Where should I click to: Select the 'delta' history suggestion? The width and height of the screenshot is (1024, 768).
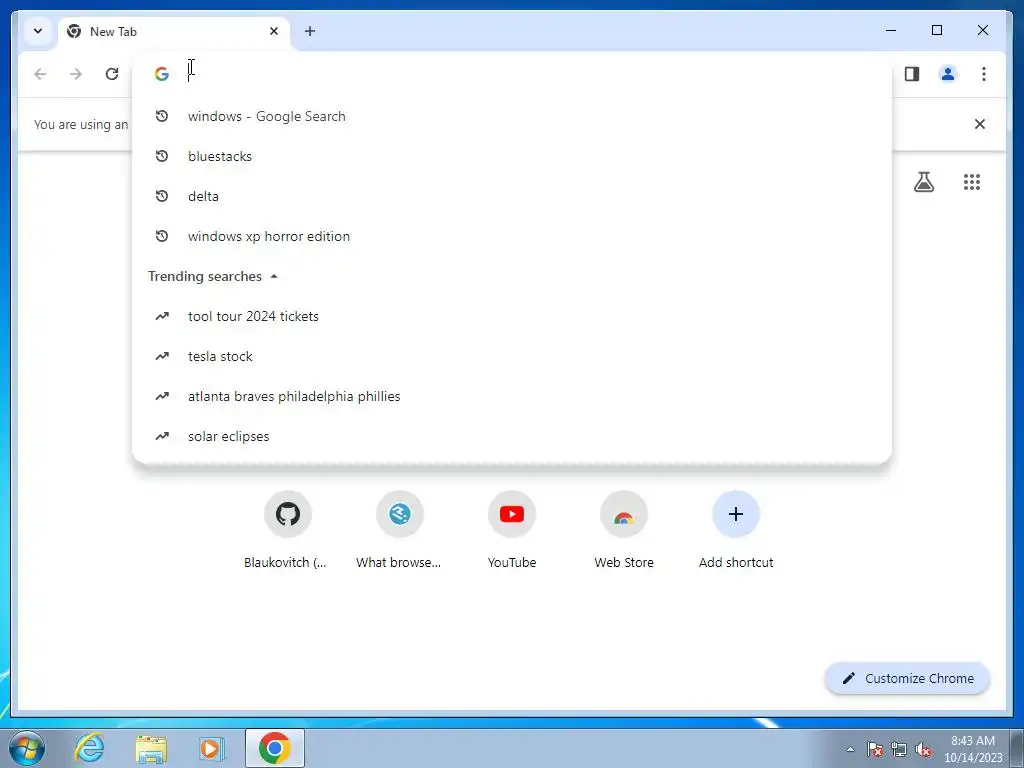coord(512,196)
